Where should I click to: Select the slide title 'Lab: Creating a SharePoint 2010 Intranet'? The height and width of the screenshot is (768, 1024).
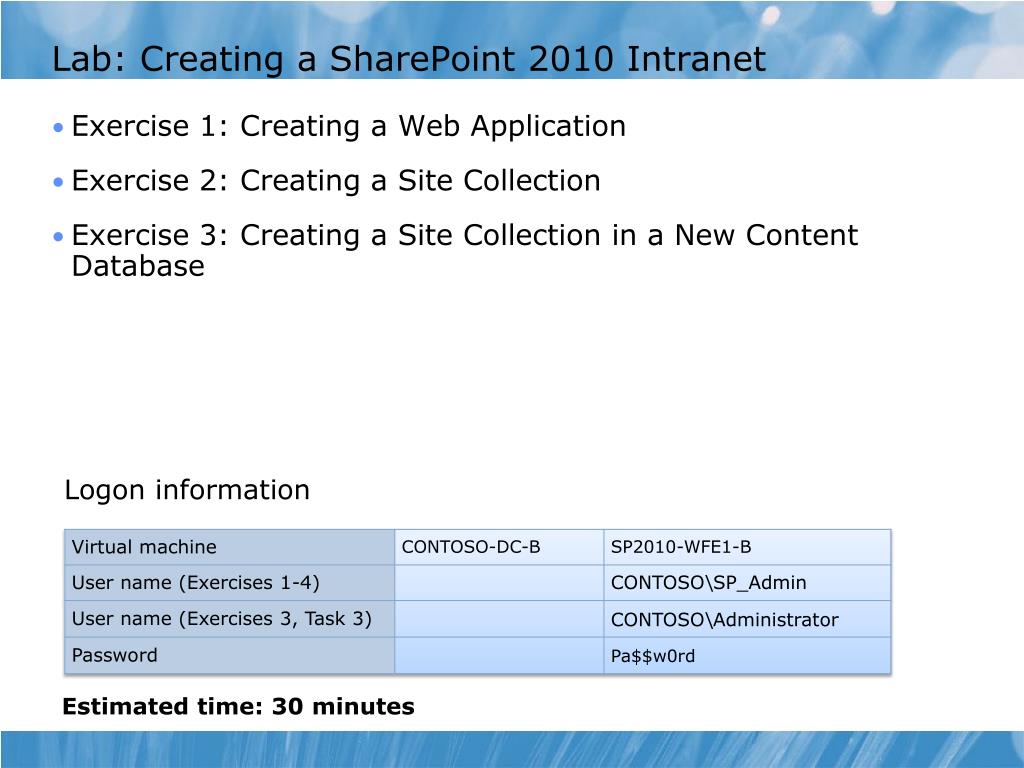(408, 59)
